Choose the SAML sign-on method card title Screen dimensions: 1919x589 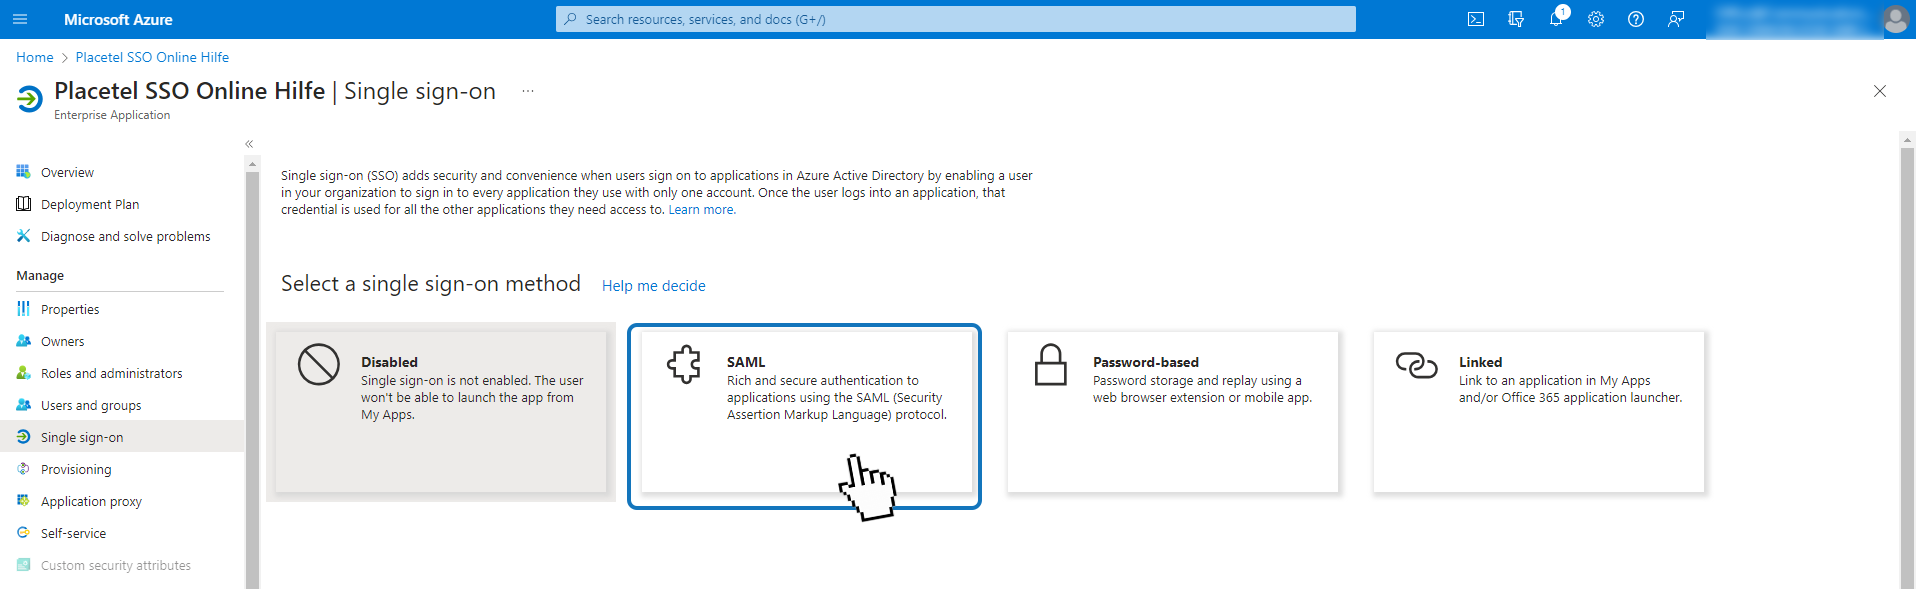tap(746, 362)
